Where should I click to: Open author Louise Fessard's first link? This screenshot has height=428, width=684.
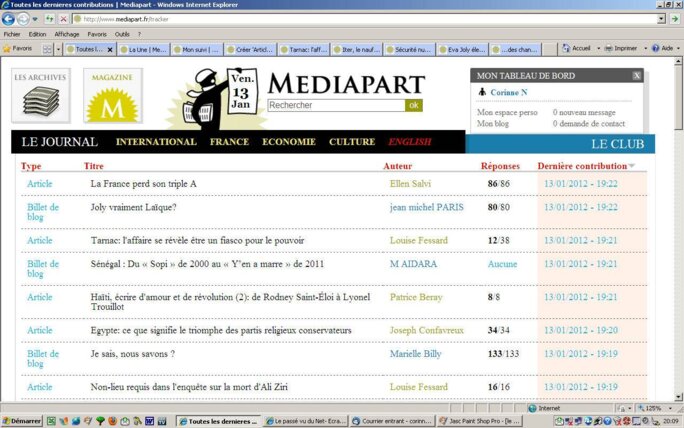[418, 241]
